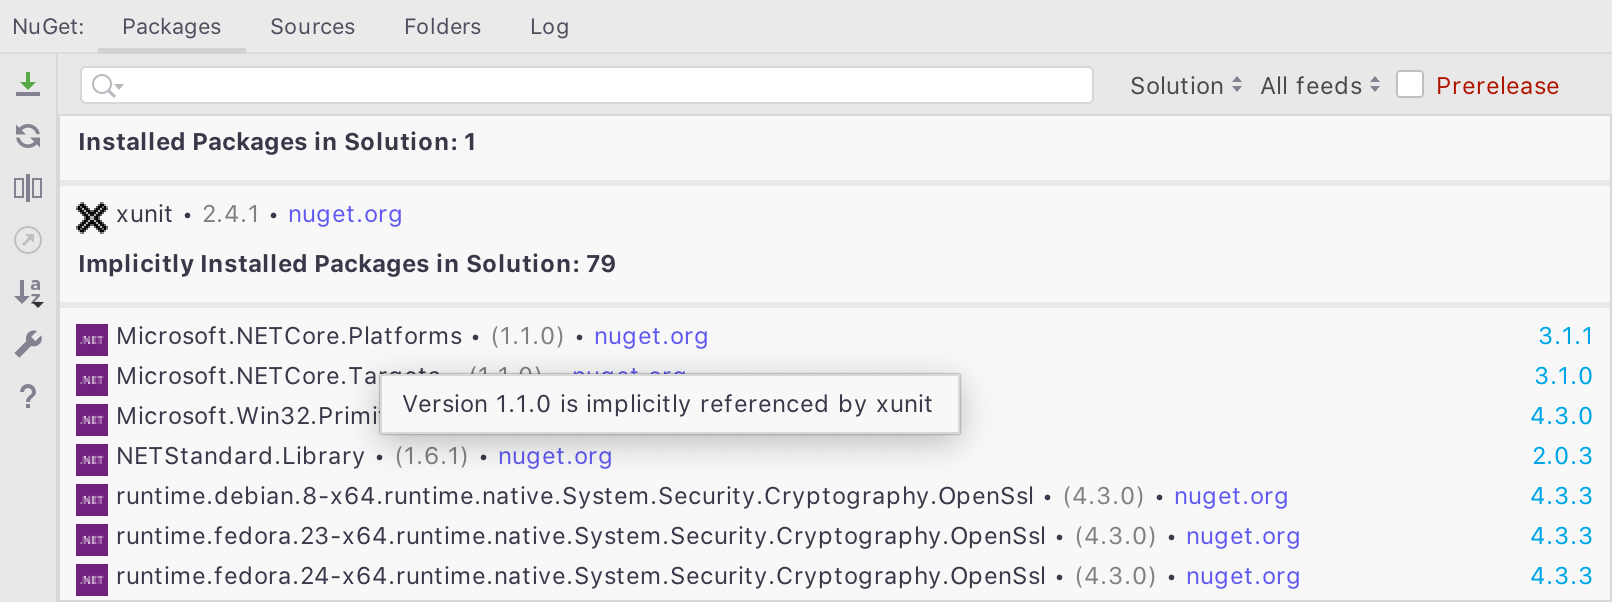Image resolution: width=1612 pixels, height=602 pixels.
Task: Click the Microsoft.Win32 package .NET icon
Action: pos(92,420)
